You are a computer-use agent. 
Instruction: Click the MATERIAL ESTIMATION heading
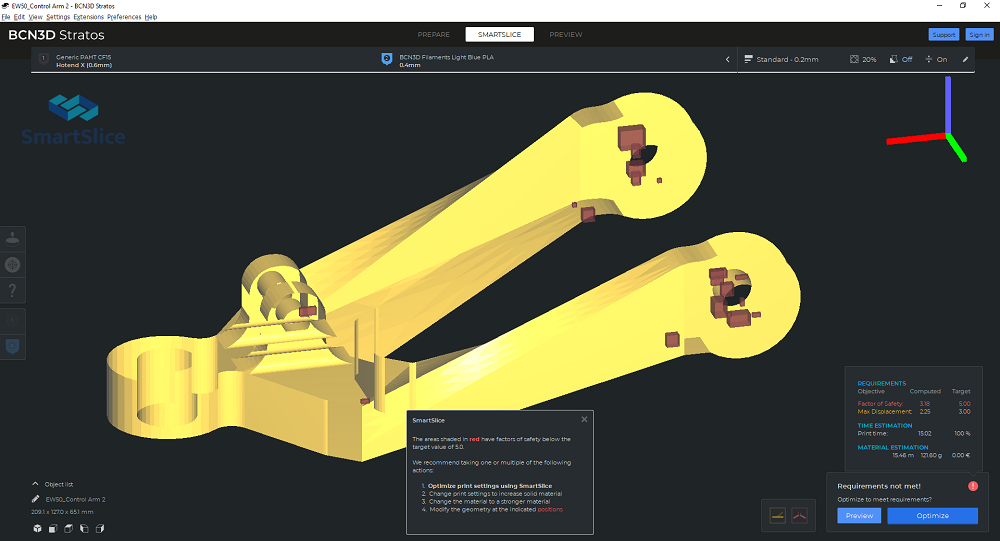(893, 447)
